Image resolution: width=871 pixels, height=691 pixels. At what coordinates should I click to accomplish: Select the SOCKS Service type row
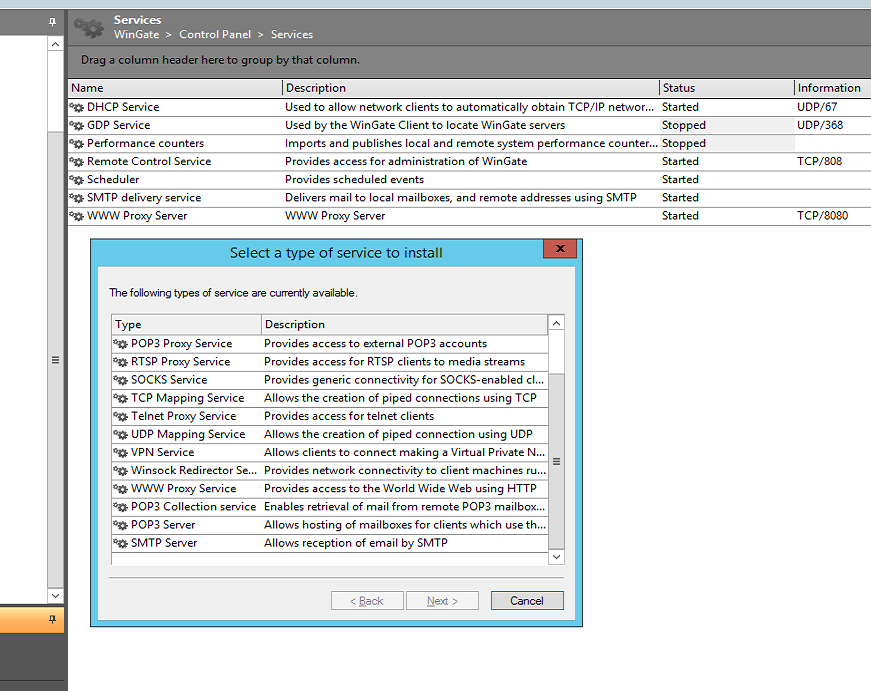pyautogui.click(x=329, y=380)
